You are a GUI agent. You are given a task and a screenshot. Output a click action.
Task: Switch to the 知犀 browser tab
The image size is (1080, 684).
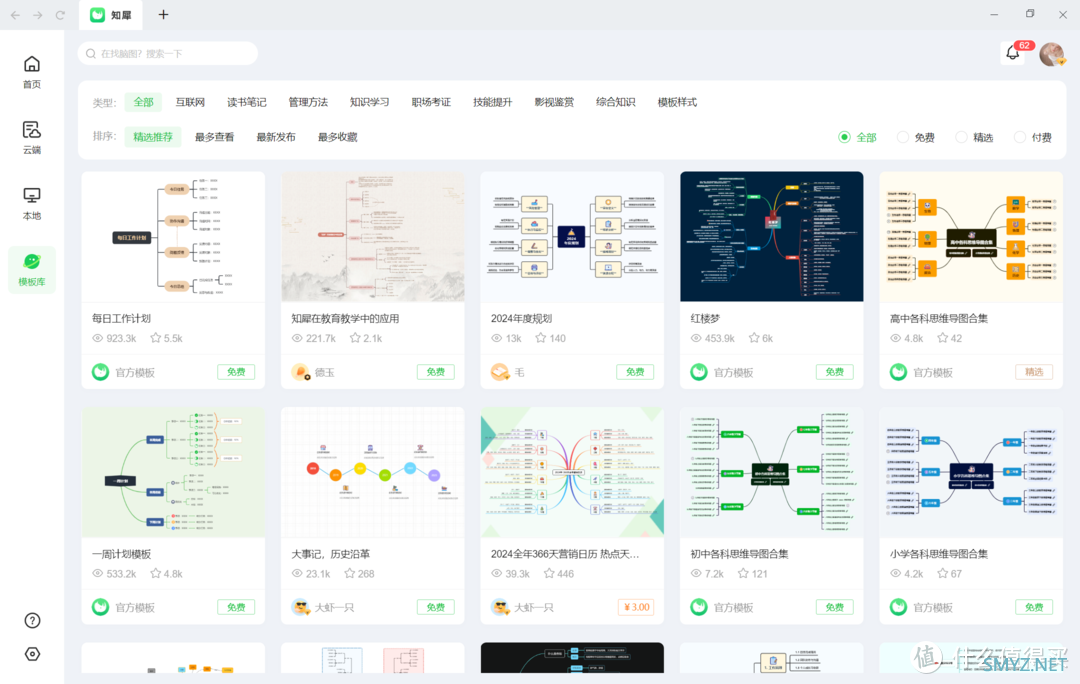pyautogui.click(x=111, y=15)
